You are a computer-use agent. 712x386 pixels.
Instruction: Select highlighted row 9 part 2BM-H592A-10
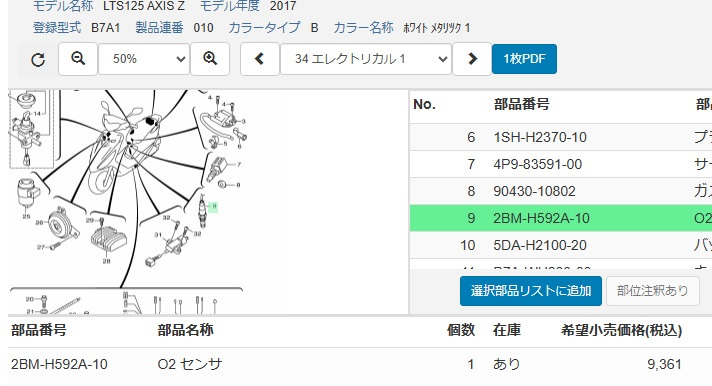(x=561, y=218)
